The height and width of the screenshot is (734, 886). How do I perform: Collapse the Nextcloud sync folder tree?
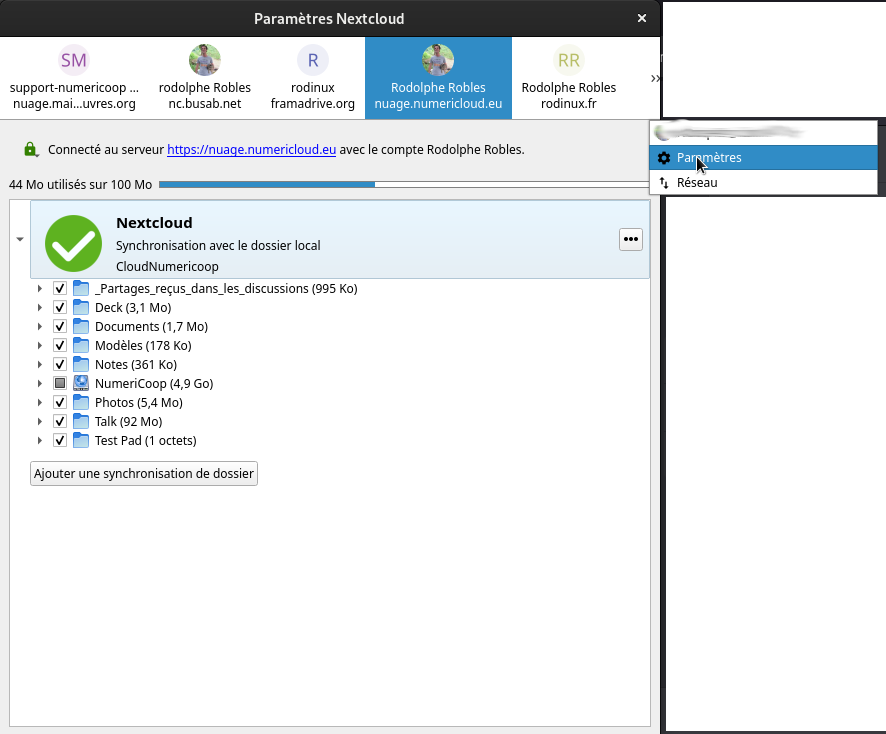tap(20, 239)
